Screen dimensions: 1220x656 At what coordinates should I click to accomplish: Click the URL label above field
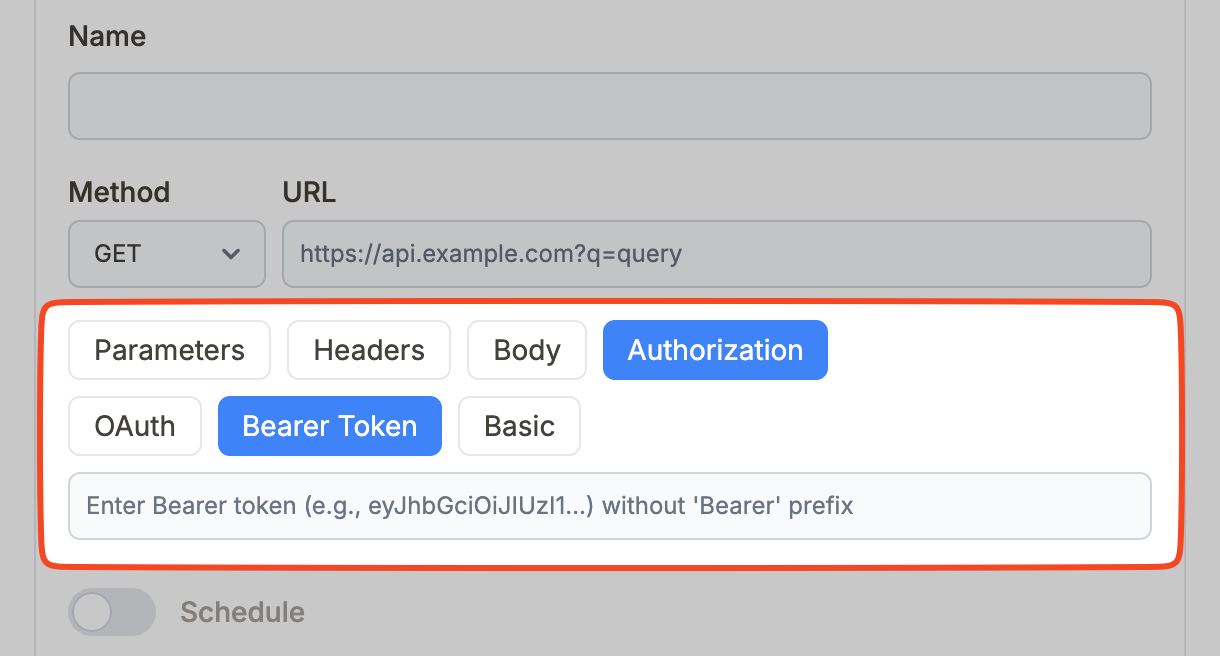[x=309, y=192]
